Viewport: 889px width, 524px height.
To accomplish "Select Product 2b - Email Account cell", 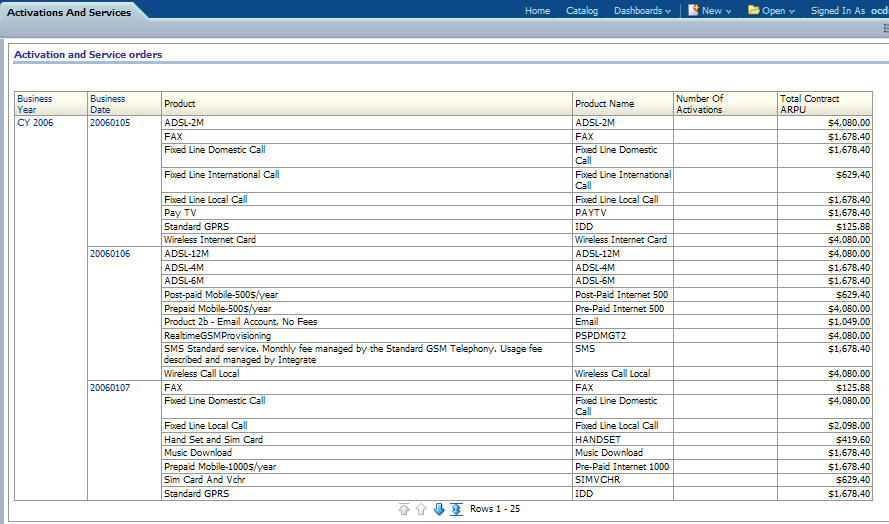I will click(367, 322).
